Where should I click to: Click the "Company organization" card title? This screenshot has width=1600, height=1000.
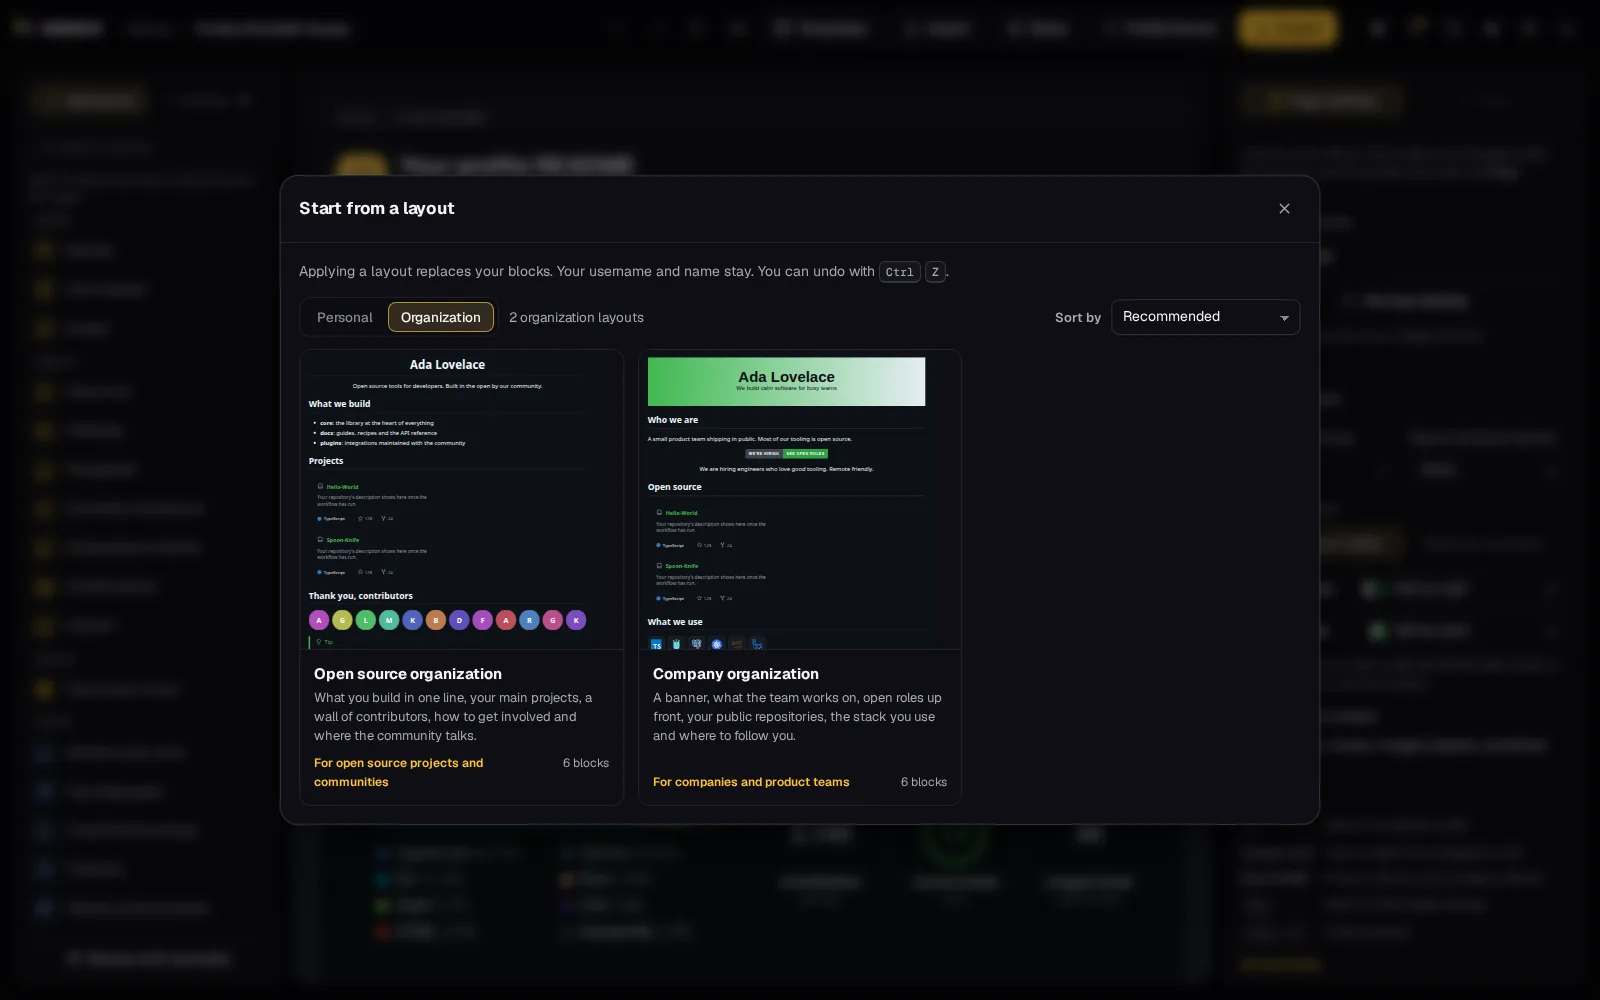[736, 674]
